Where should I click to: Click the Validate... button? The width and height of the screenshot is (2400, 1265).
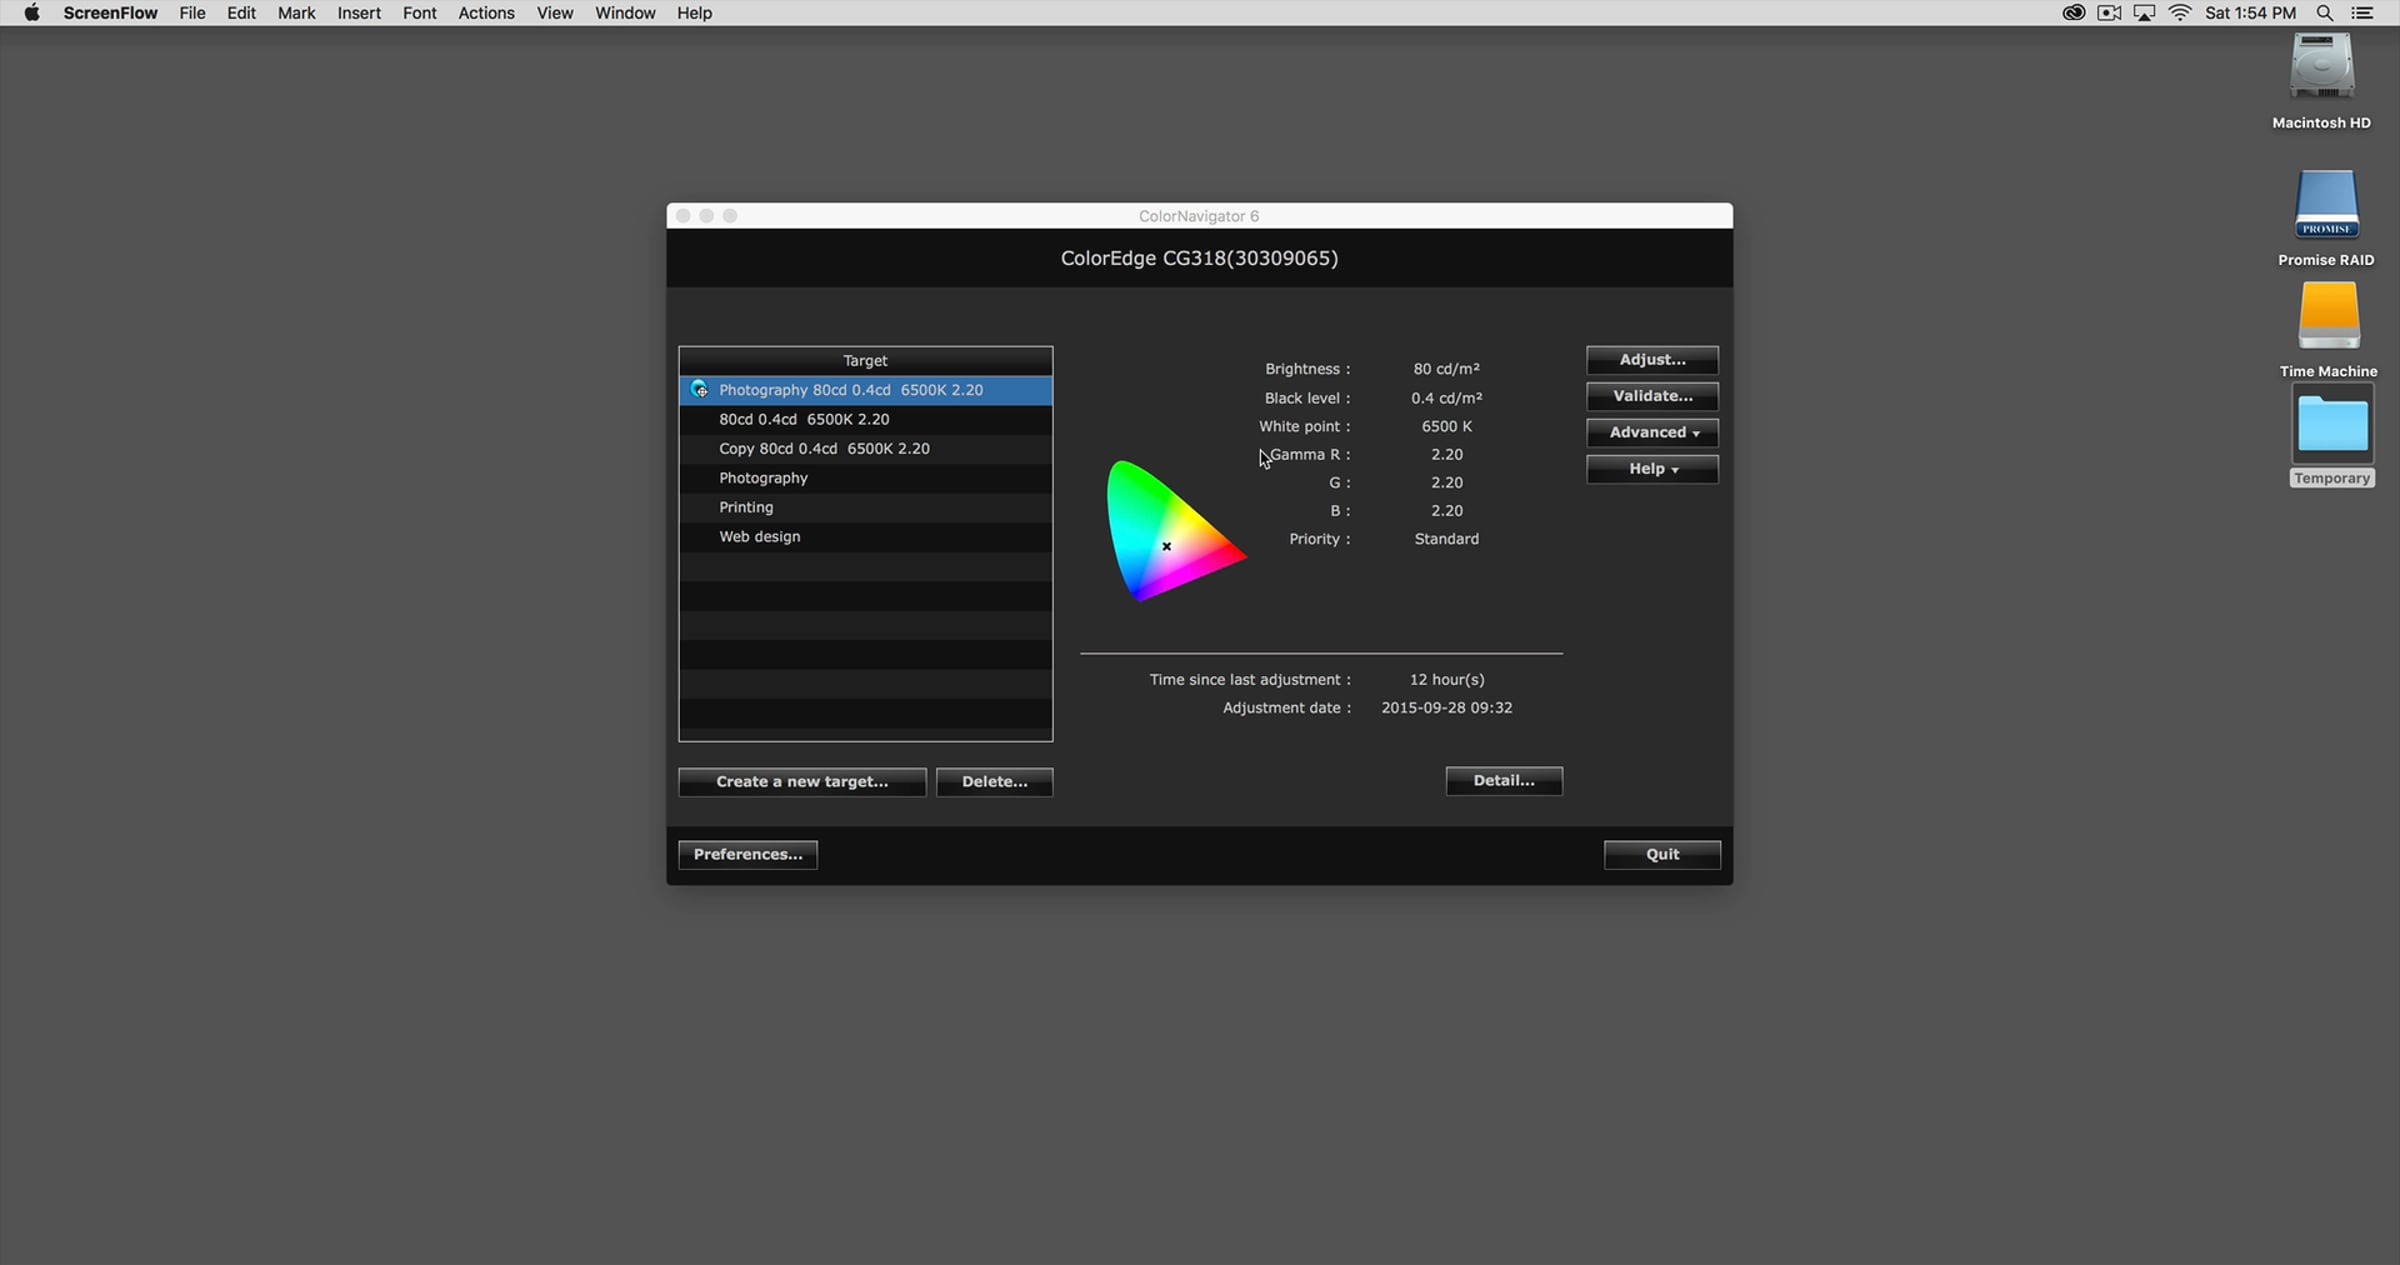[x=1652, y=396]
